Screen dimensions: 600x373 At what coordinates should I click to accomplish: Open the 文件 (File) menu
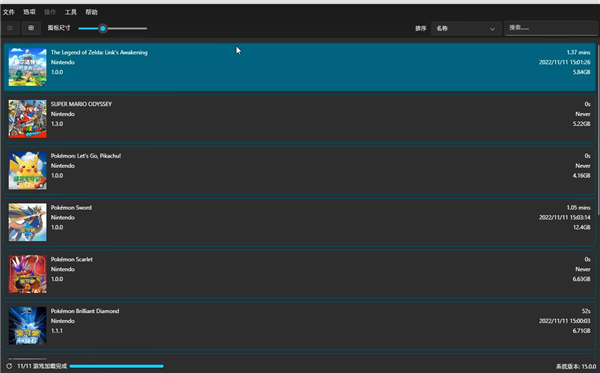(x=8, y=12)
